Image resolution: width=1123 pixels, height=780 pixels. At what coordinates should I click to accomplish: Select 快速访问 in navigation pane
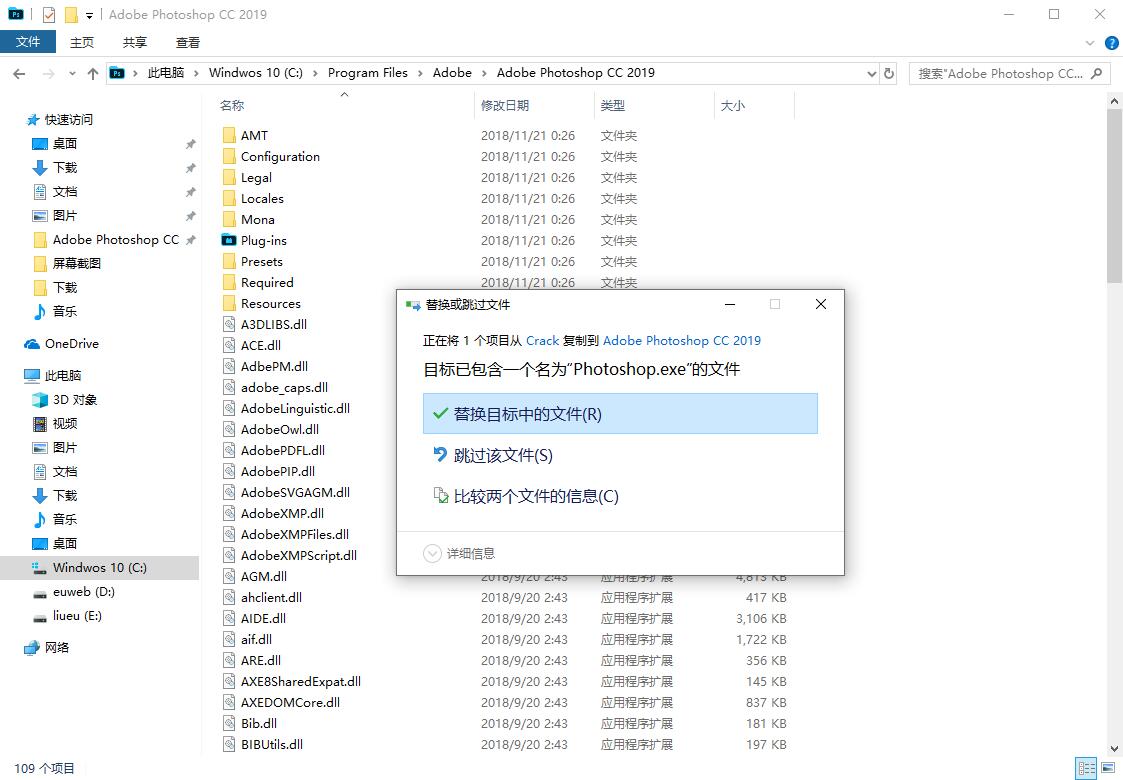[x=68, y=120]
